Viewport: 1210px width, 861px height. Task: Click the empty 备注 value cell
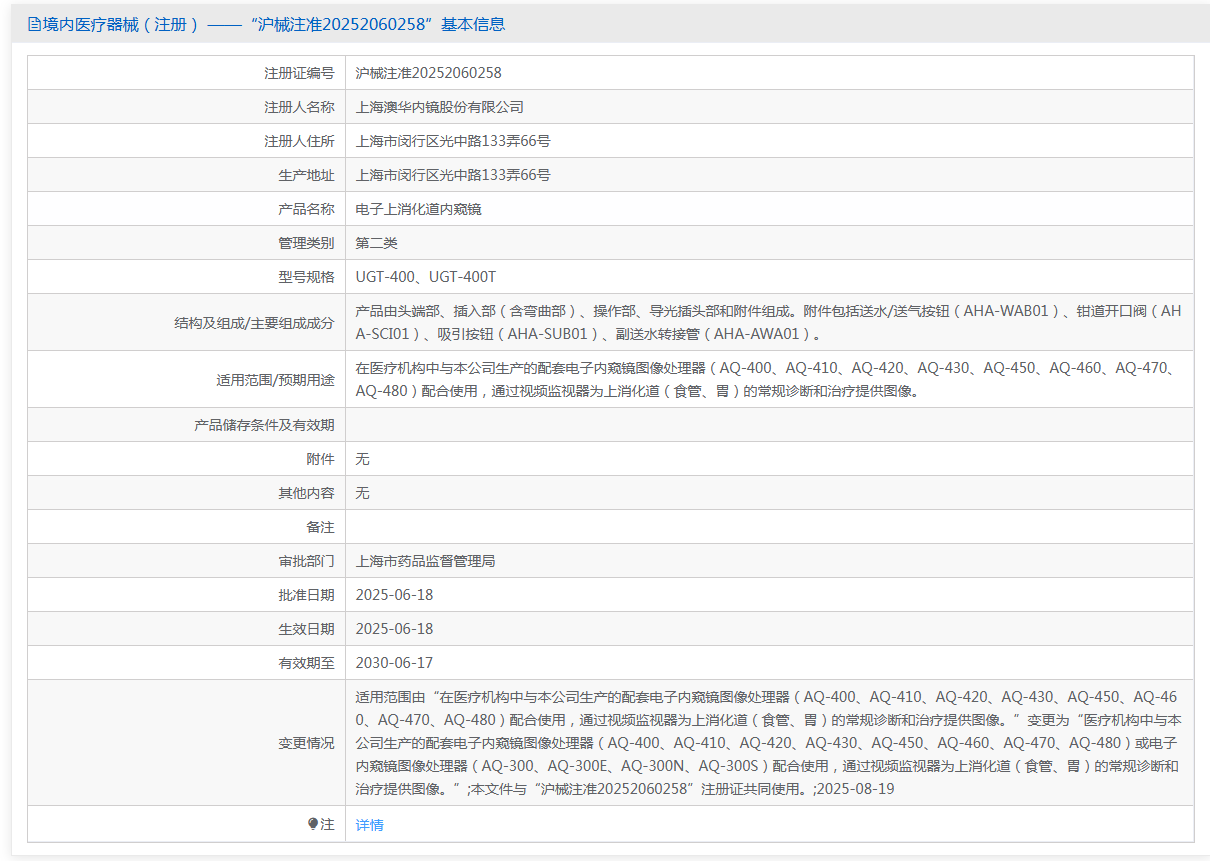(768, 527)
